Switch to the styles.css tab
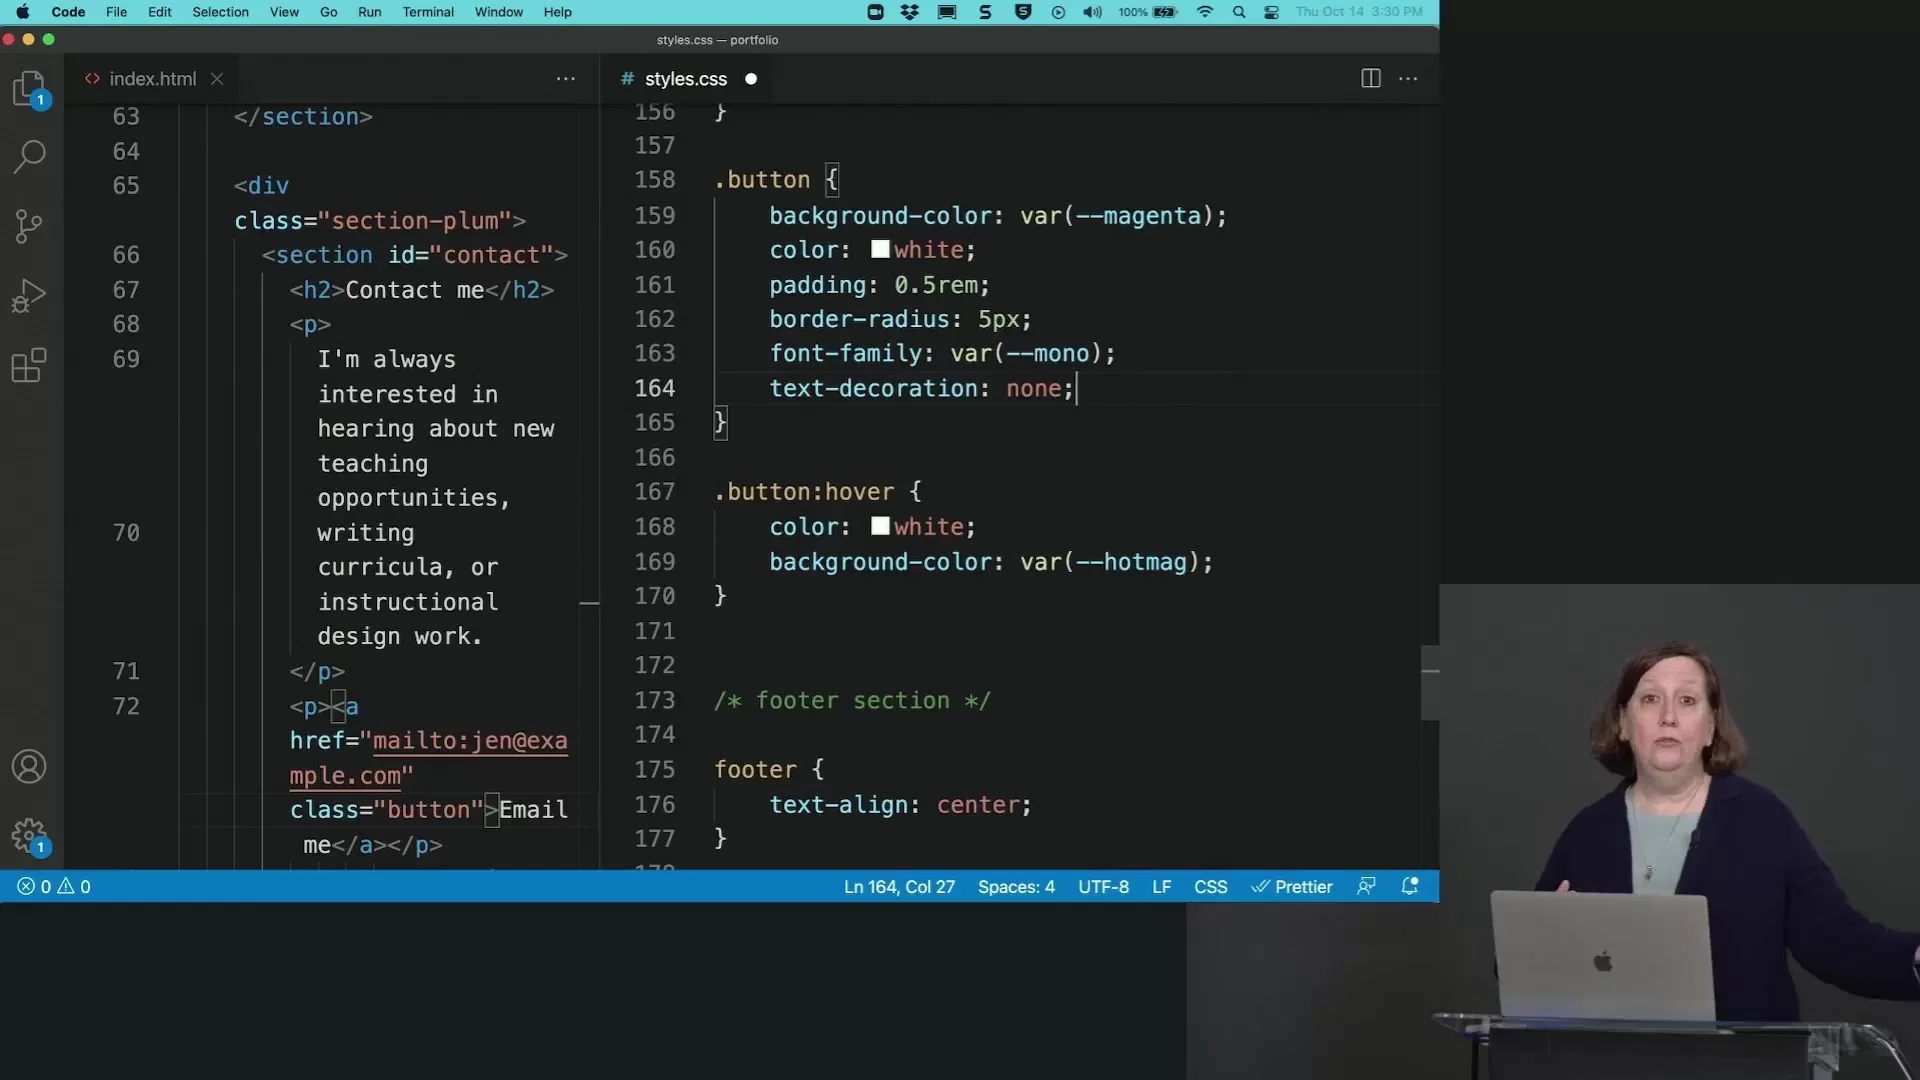The height and width of the screenshot is (1080, 1920). [685, 79]
